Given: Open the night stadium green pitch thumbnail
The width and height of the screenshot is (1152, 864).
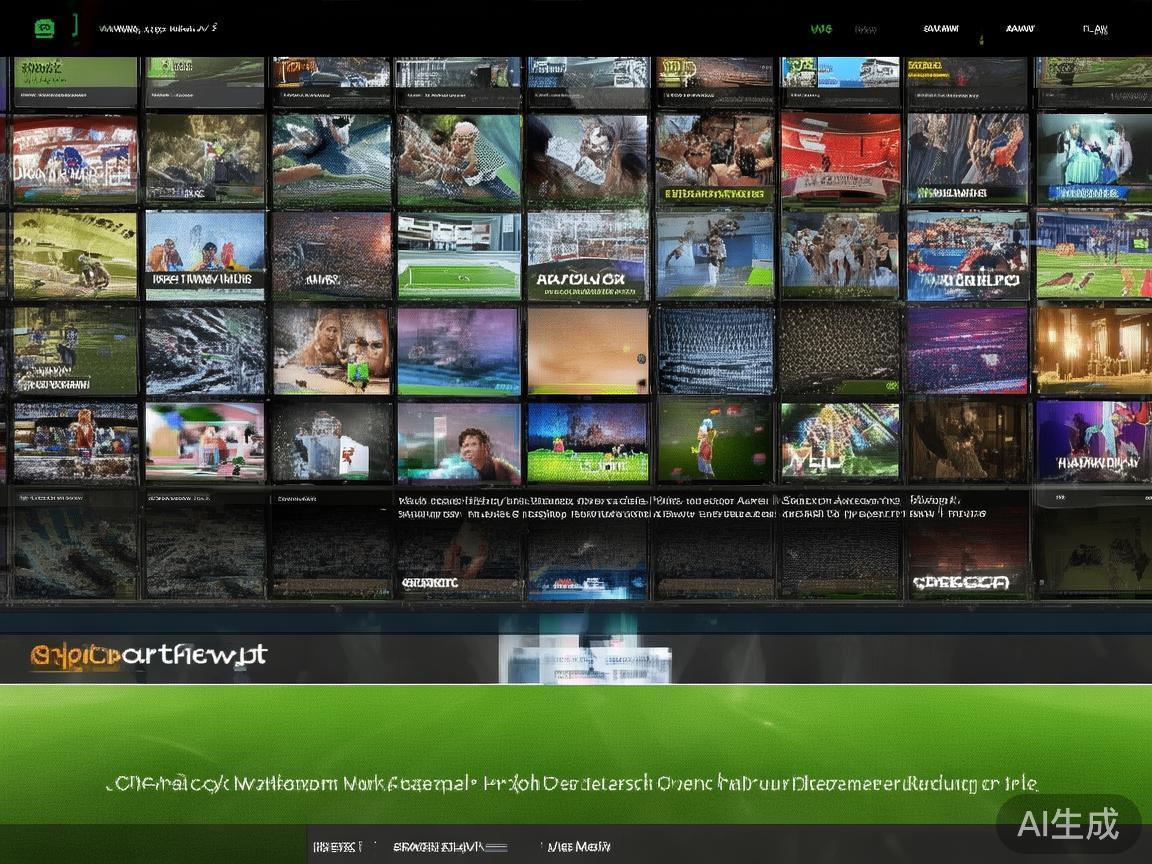Looking at the screenshot, I should click(x=588, y=442).
